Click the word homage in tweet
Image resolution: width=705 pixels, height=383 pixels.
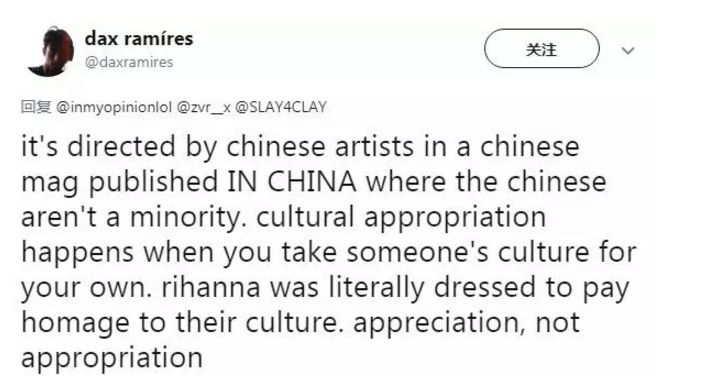pos(76,324)
